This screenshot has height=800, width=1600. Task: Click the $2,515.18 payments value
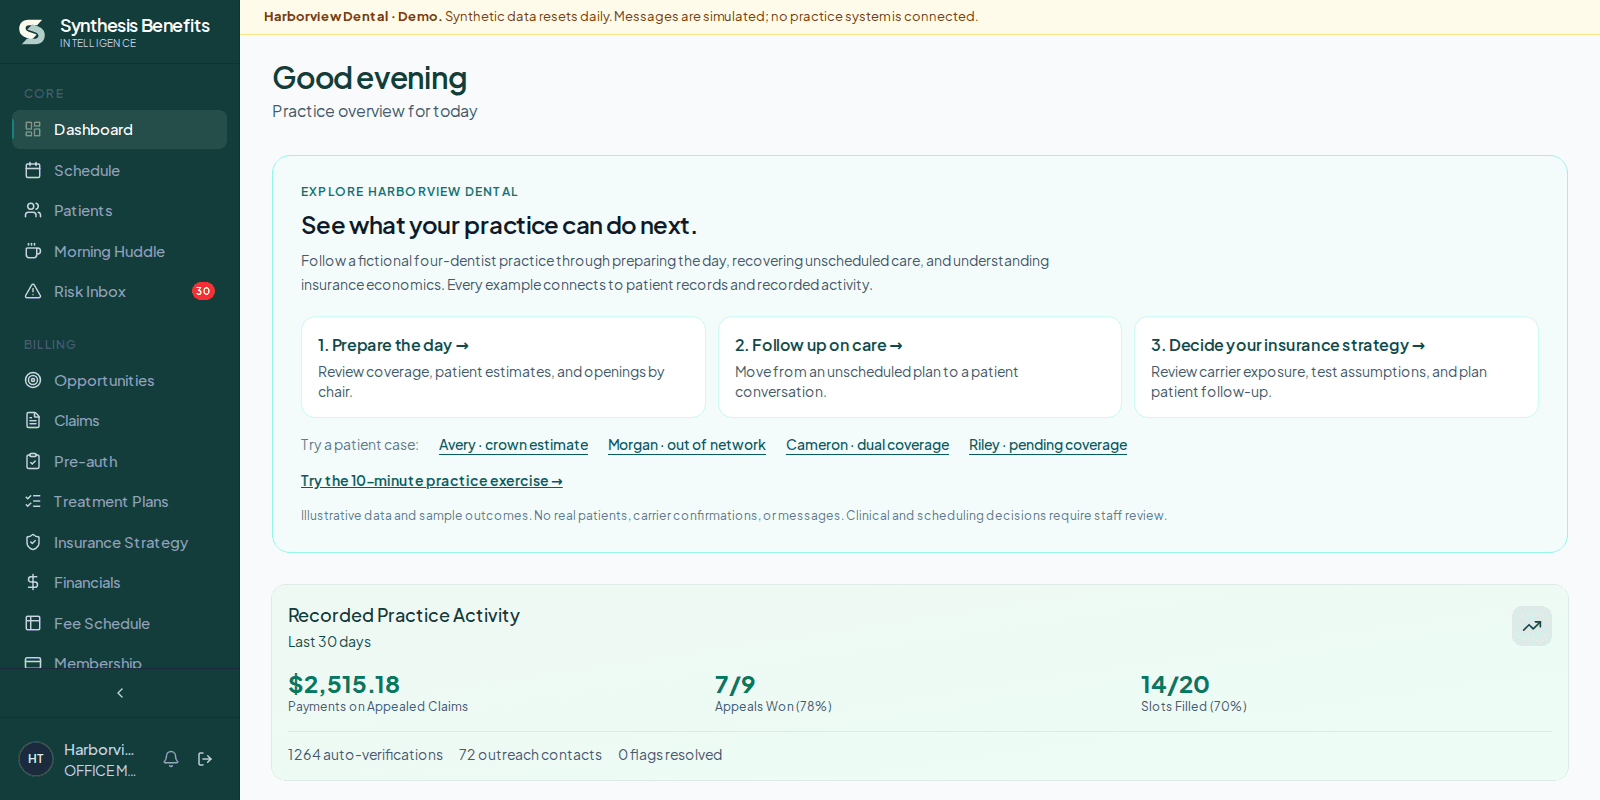344,684
